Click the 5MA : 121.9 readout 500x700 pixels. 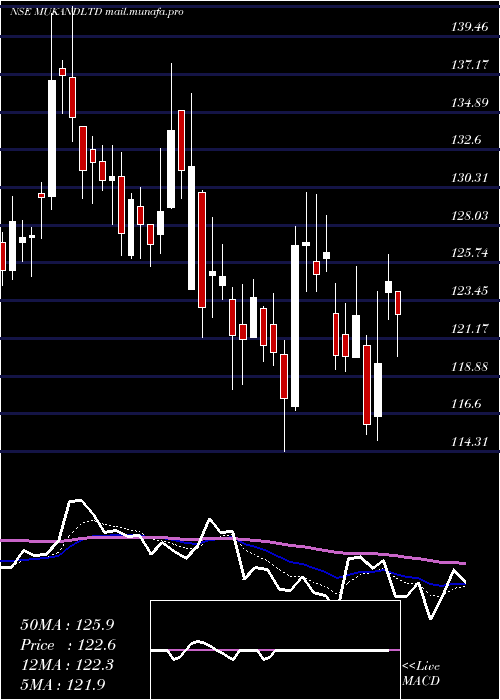point(63,685)
